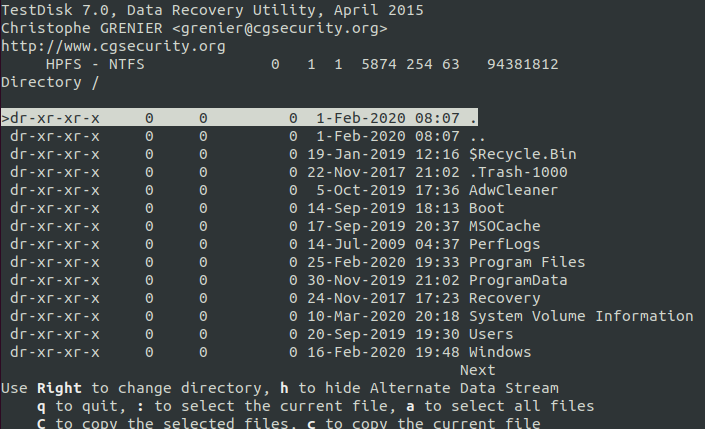Select the parent directory '..' entry
705x429 pixels.
(477, 136)
